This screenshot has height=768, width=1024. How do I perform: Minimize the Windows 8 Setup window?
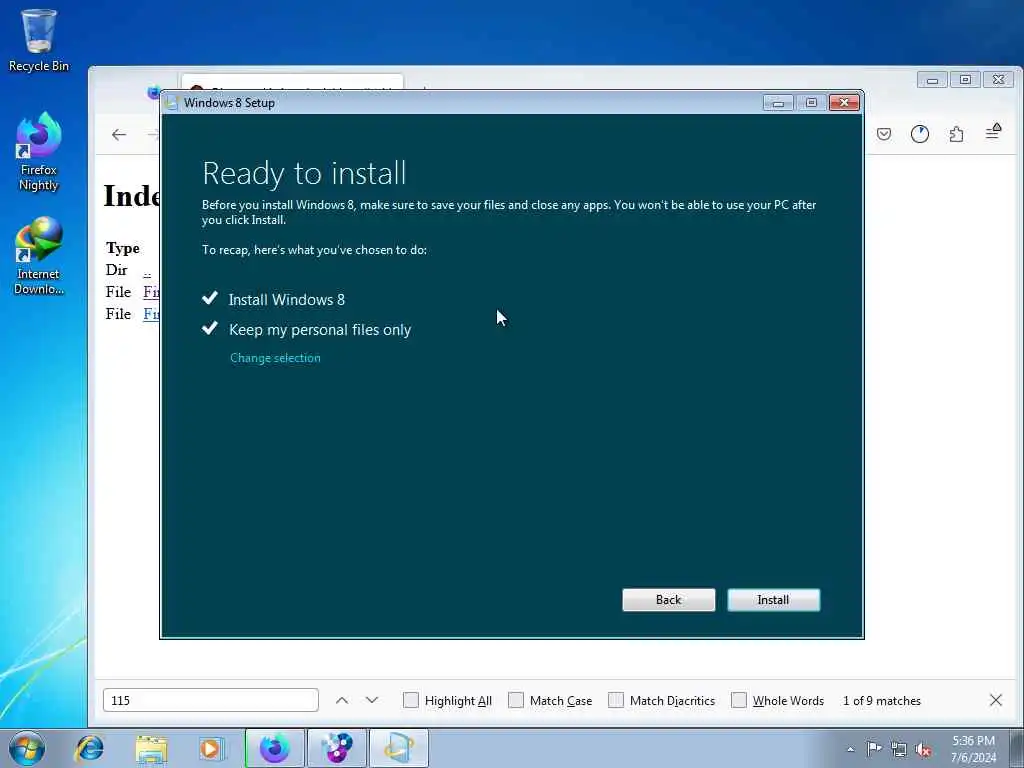point(778,103)
